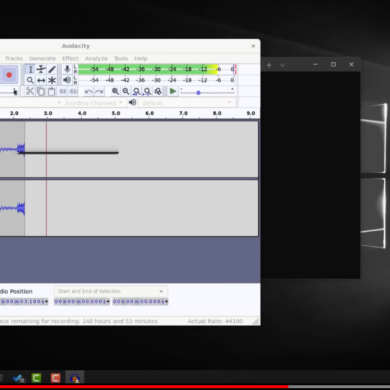Click the playback level meter bar
Viewport: 390px width, 390px height.
(x=157, y=80)
